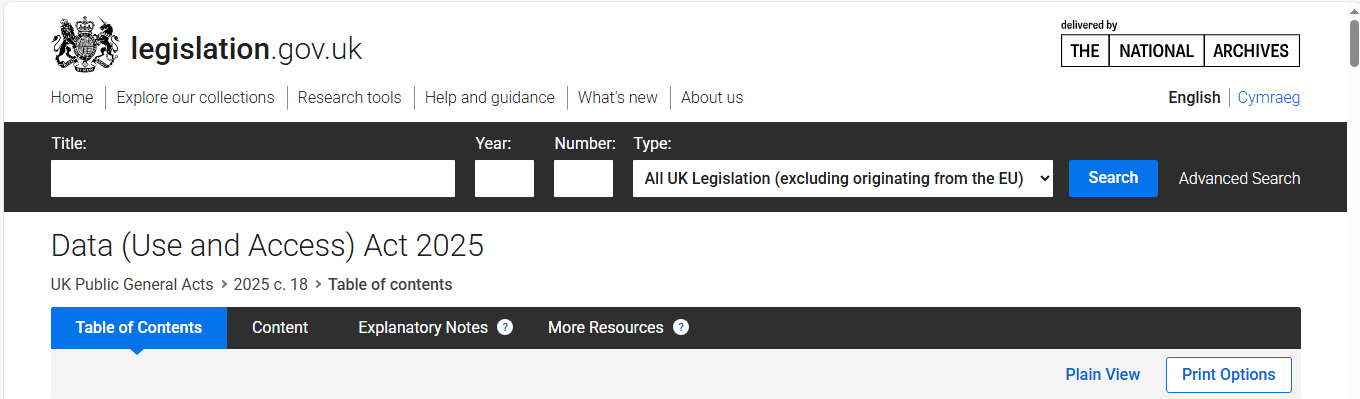The image size is (1360, 399).
Task: Open Advanced Search link
Action: (x=1240, y=178)
